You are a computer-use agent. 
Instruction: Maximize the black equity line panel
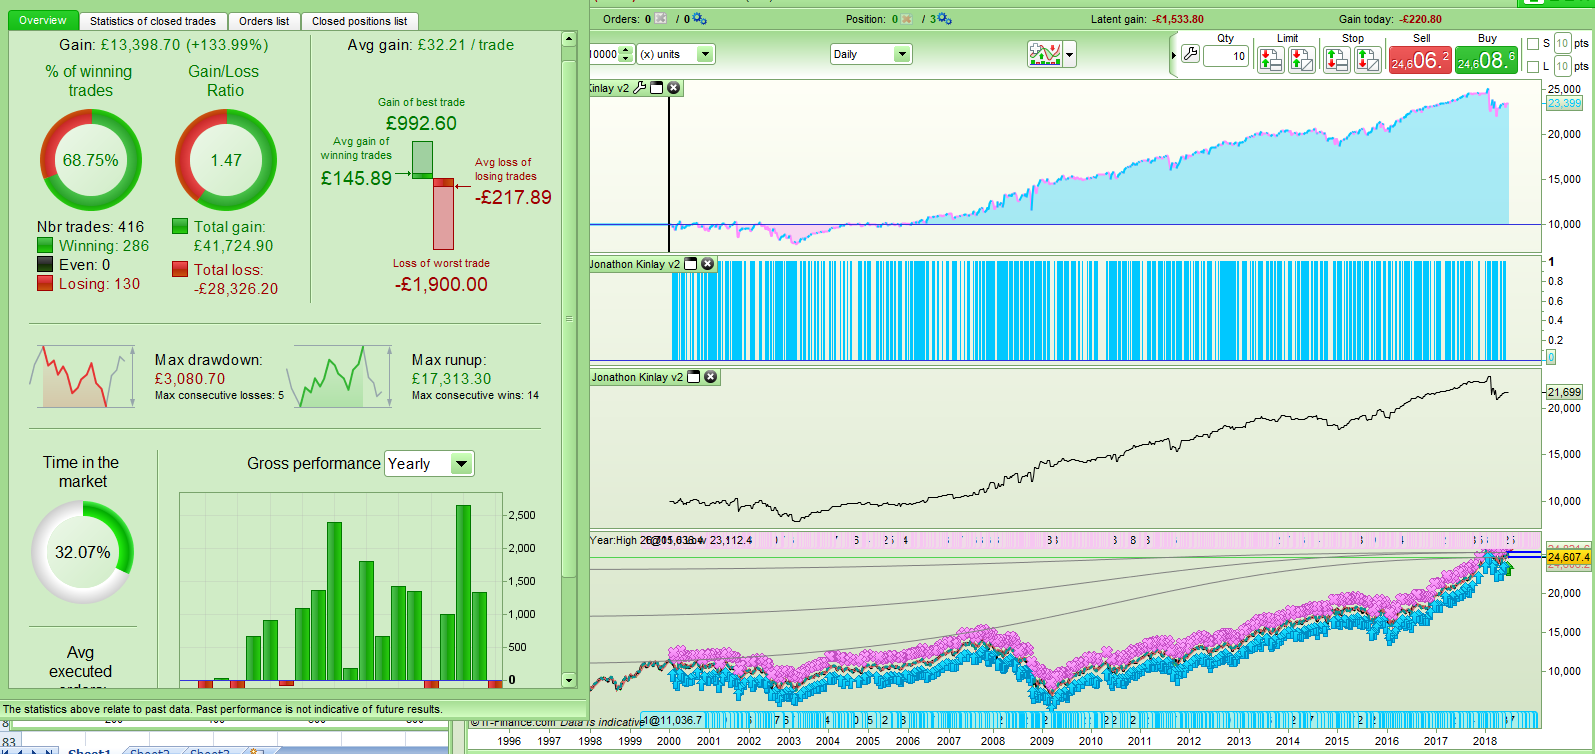point(693,377)
